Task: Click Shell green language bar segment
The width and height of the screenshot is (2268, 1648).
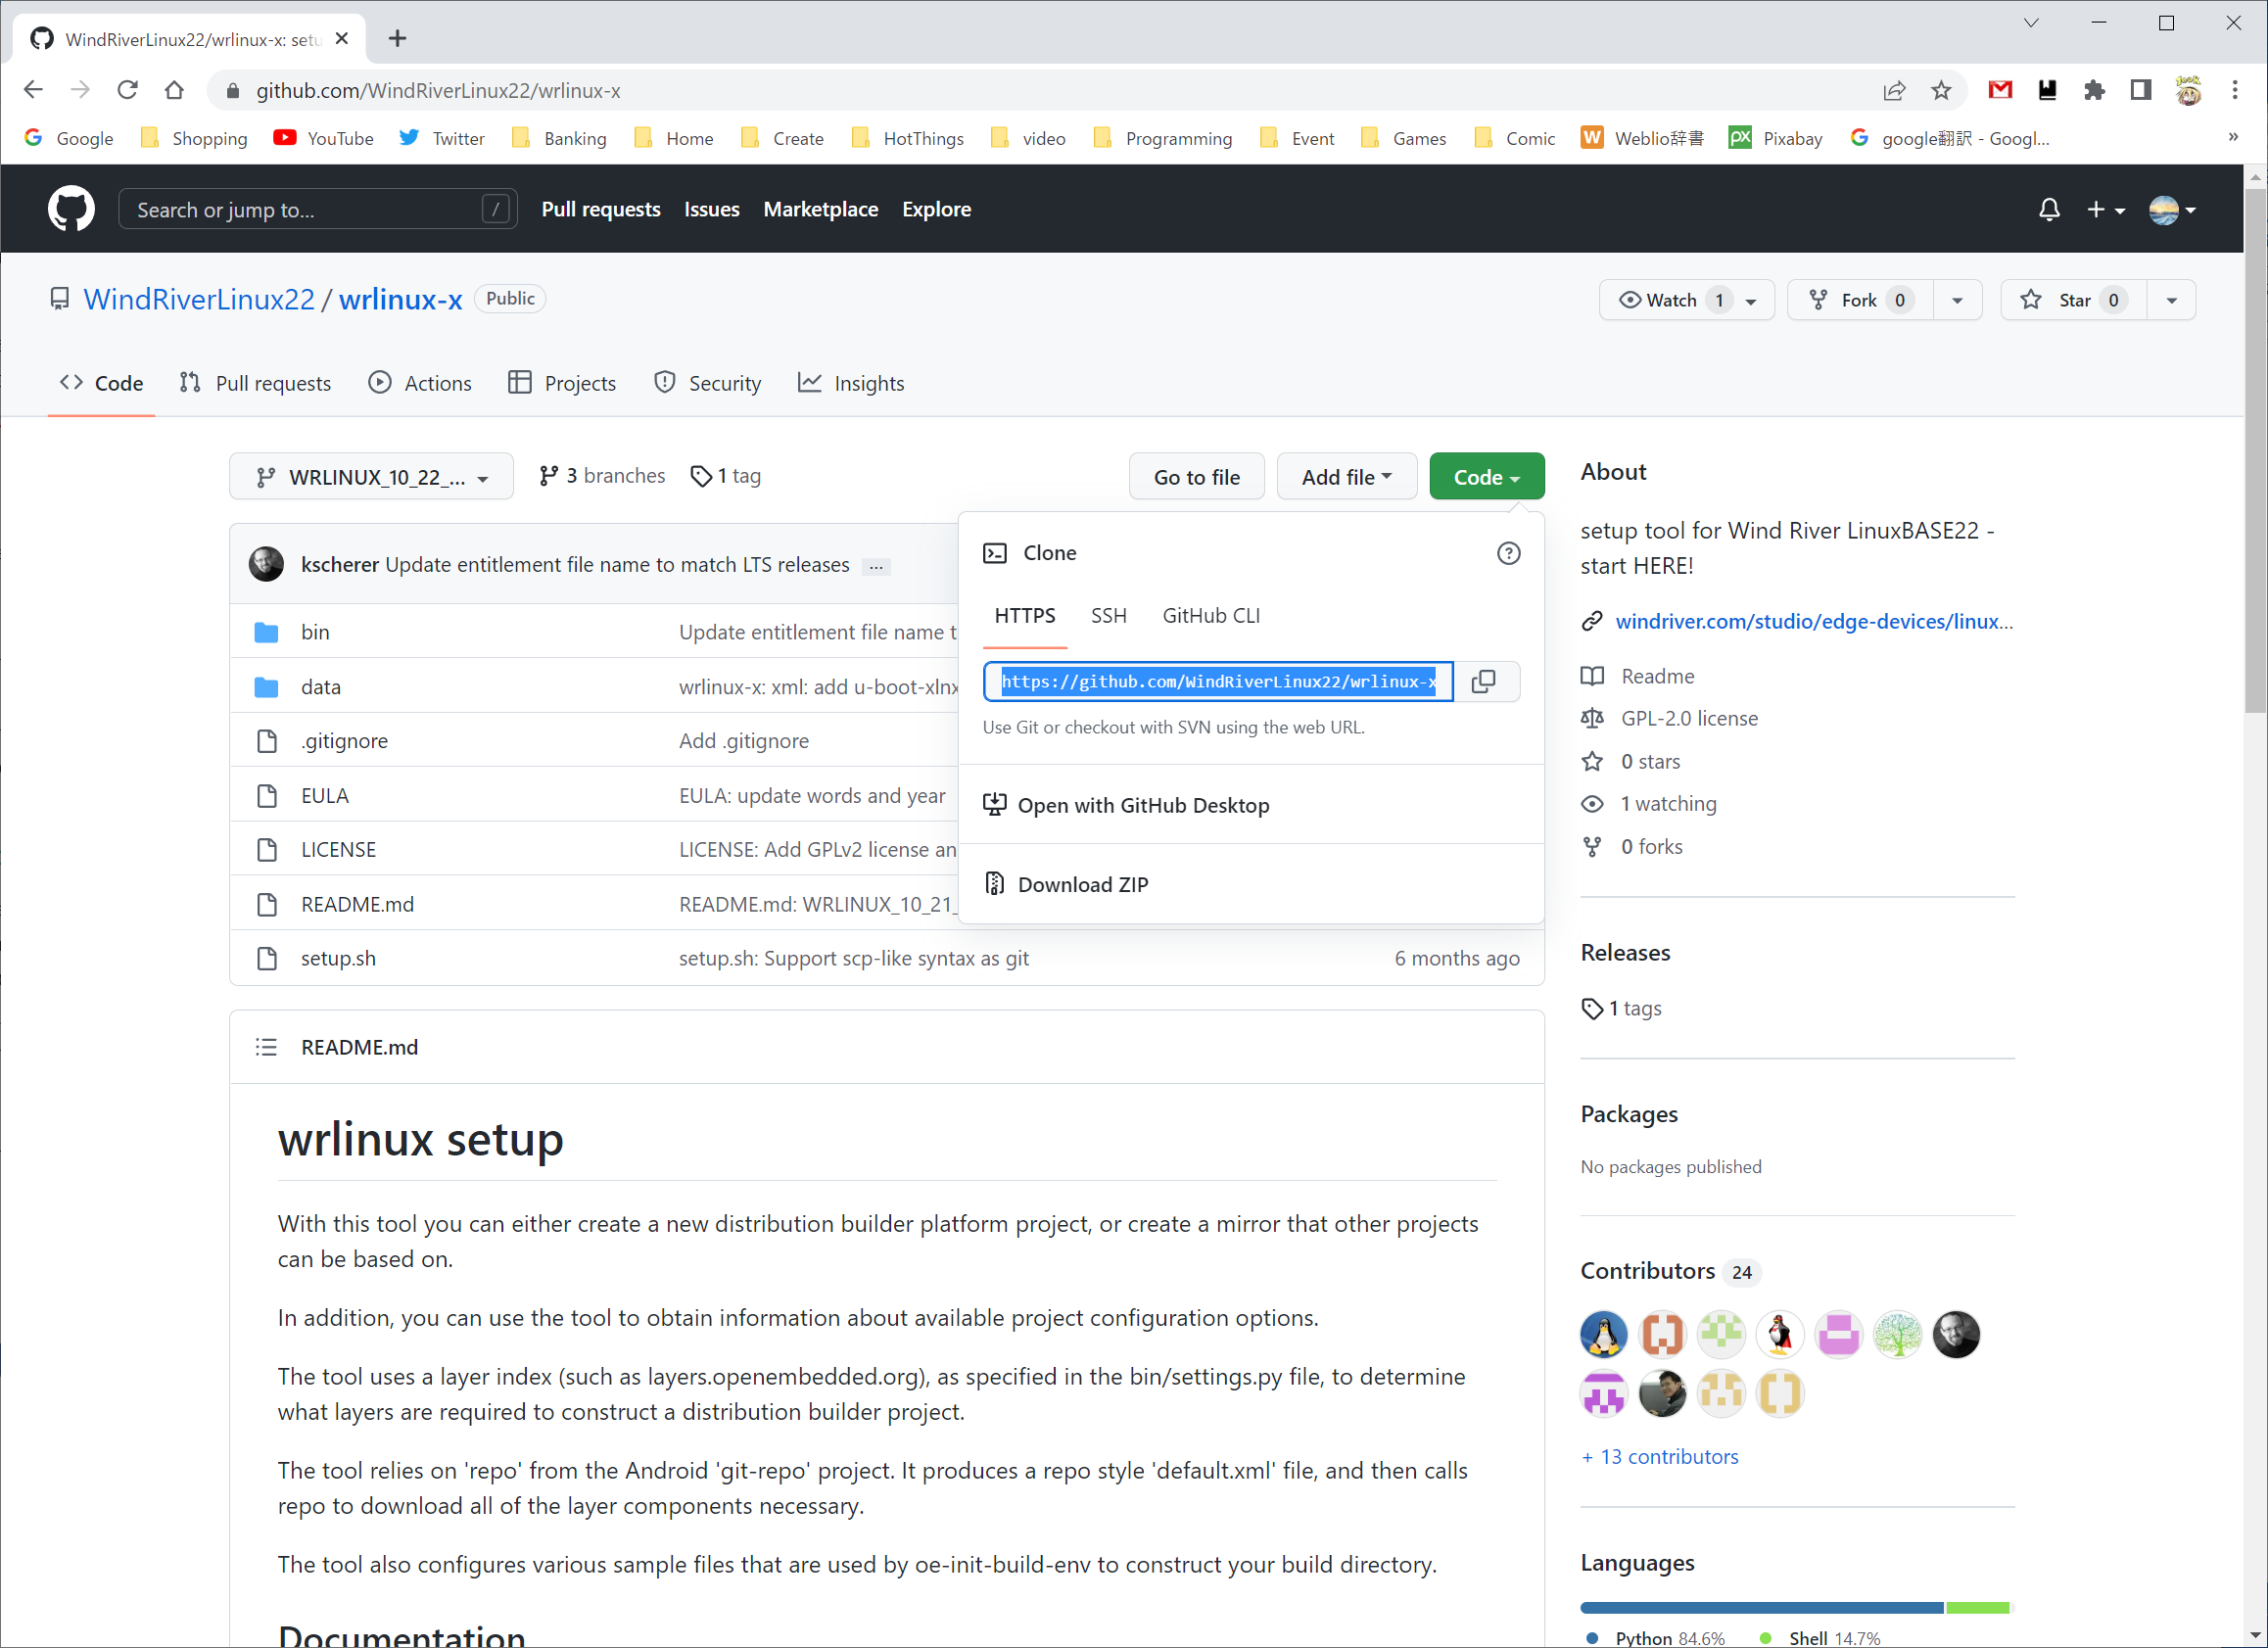Action: [1977, 1608]
